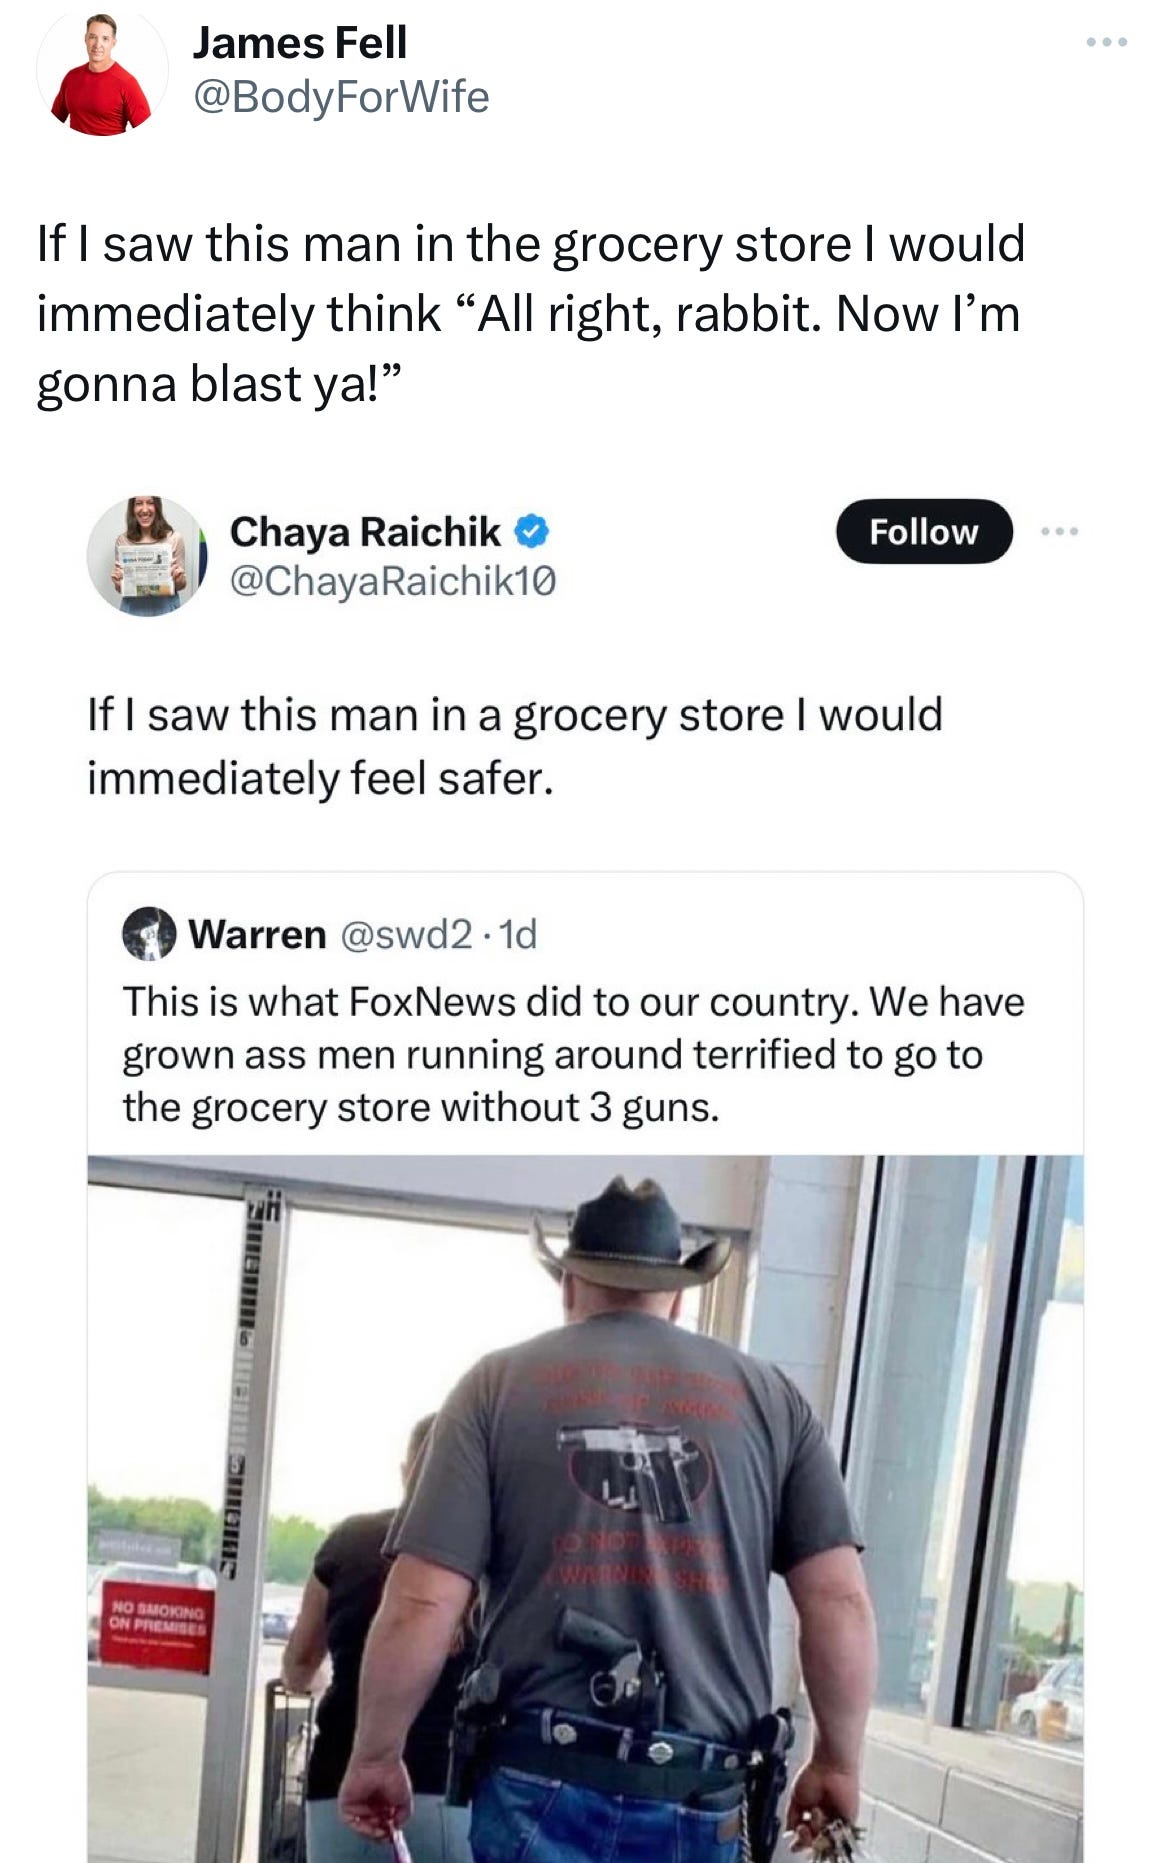Open the three-dot menu on James Fell's tweet
This screenshot has width=1170, height=1863.
(1107, 42)
